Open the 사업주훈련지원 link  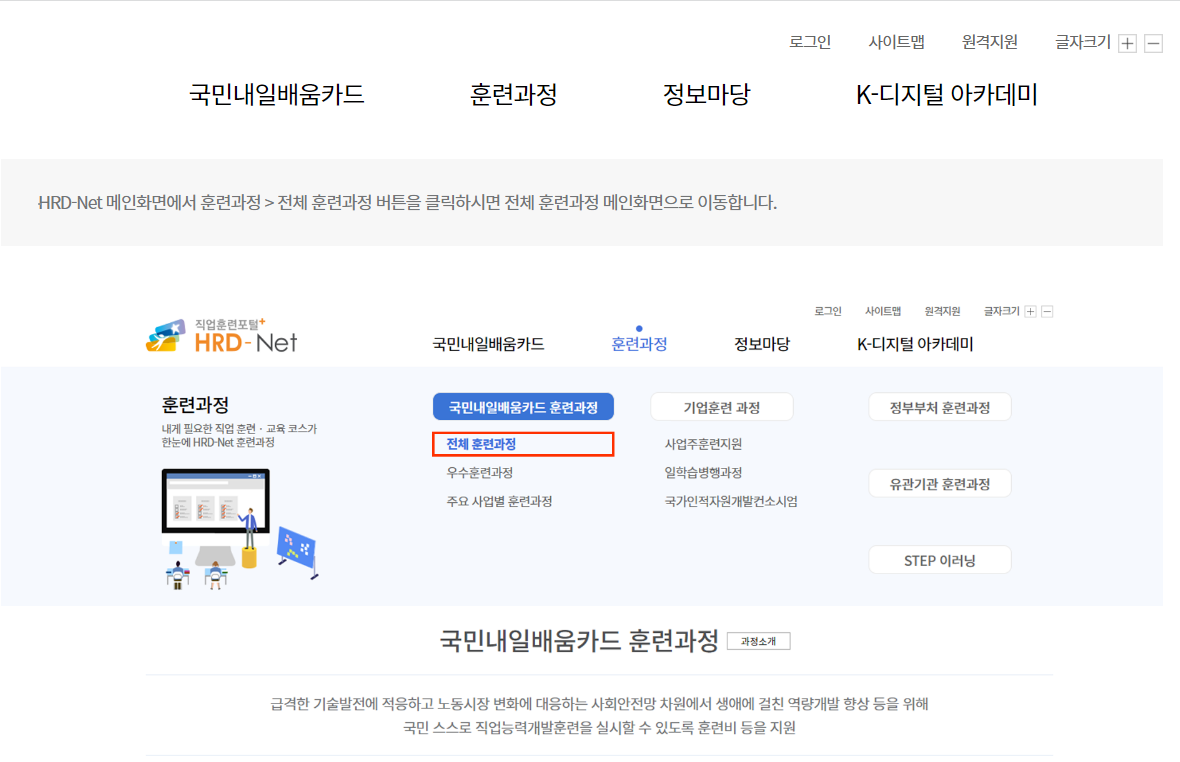coord(701,443)
